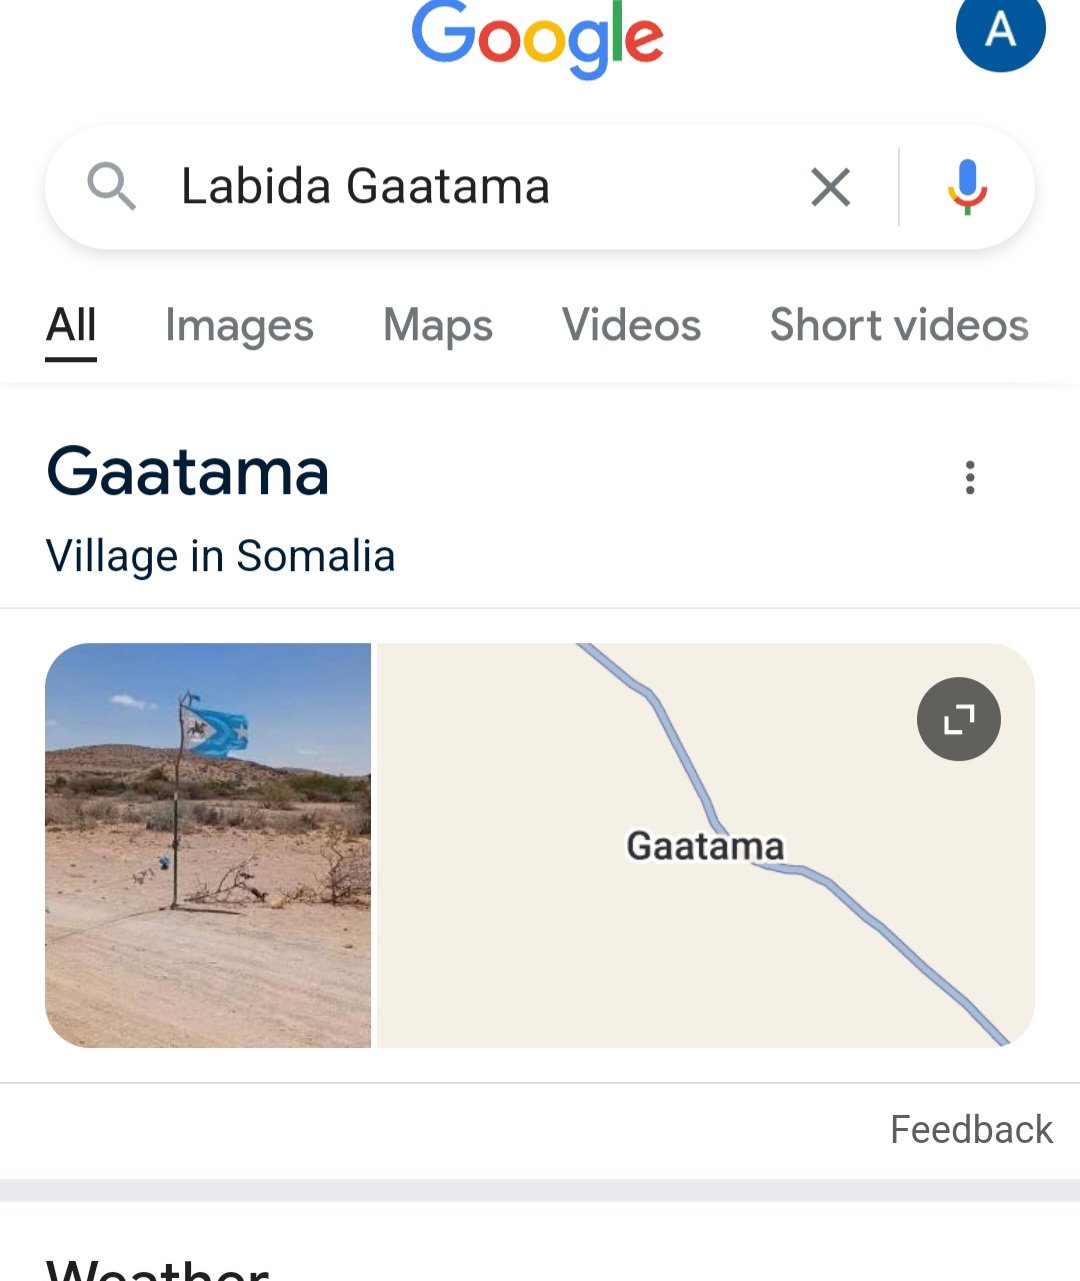This screenshot has height=1281, width=1080.
Task: Tap the Gaatama knowledge panel title
Action: [188, 472]
